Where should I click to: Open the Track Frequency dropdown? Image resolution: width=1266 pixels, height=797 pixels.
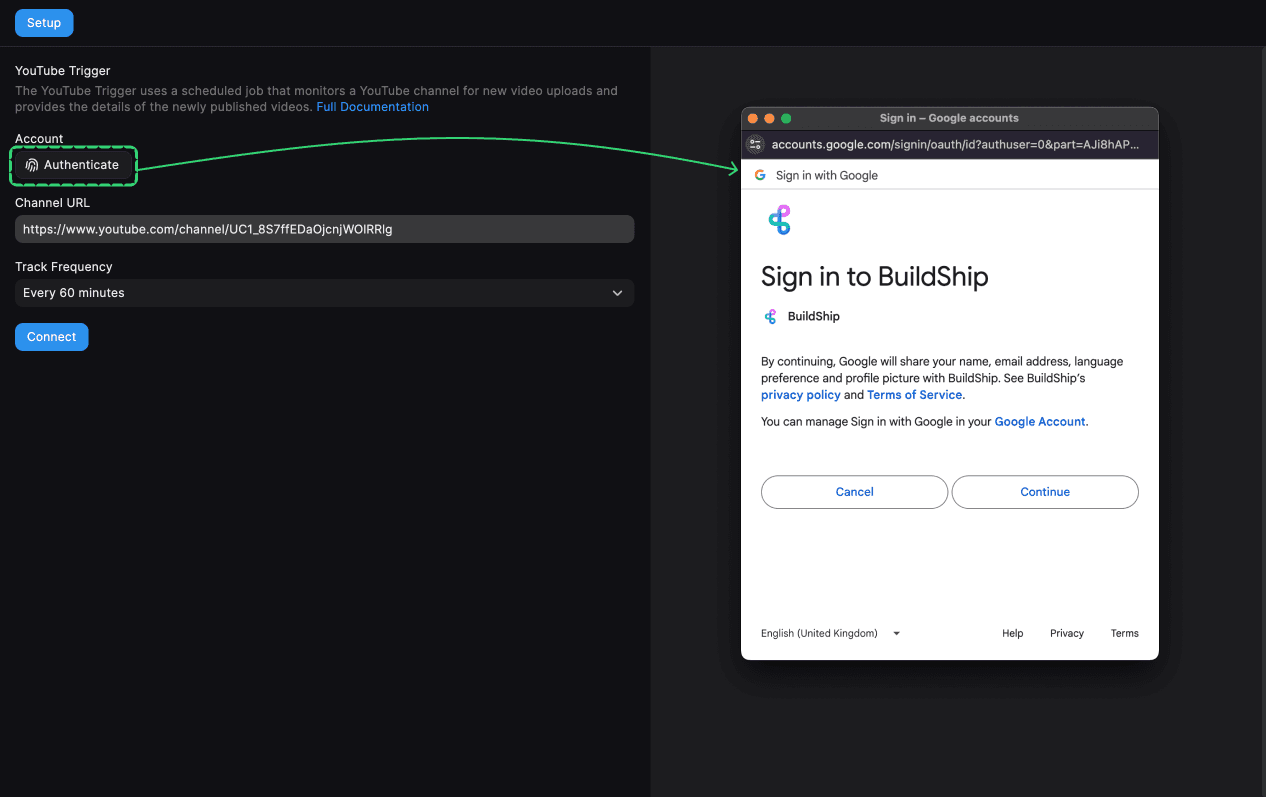324,293
